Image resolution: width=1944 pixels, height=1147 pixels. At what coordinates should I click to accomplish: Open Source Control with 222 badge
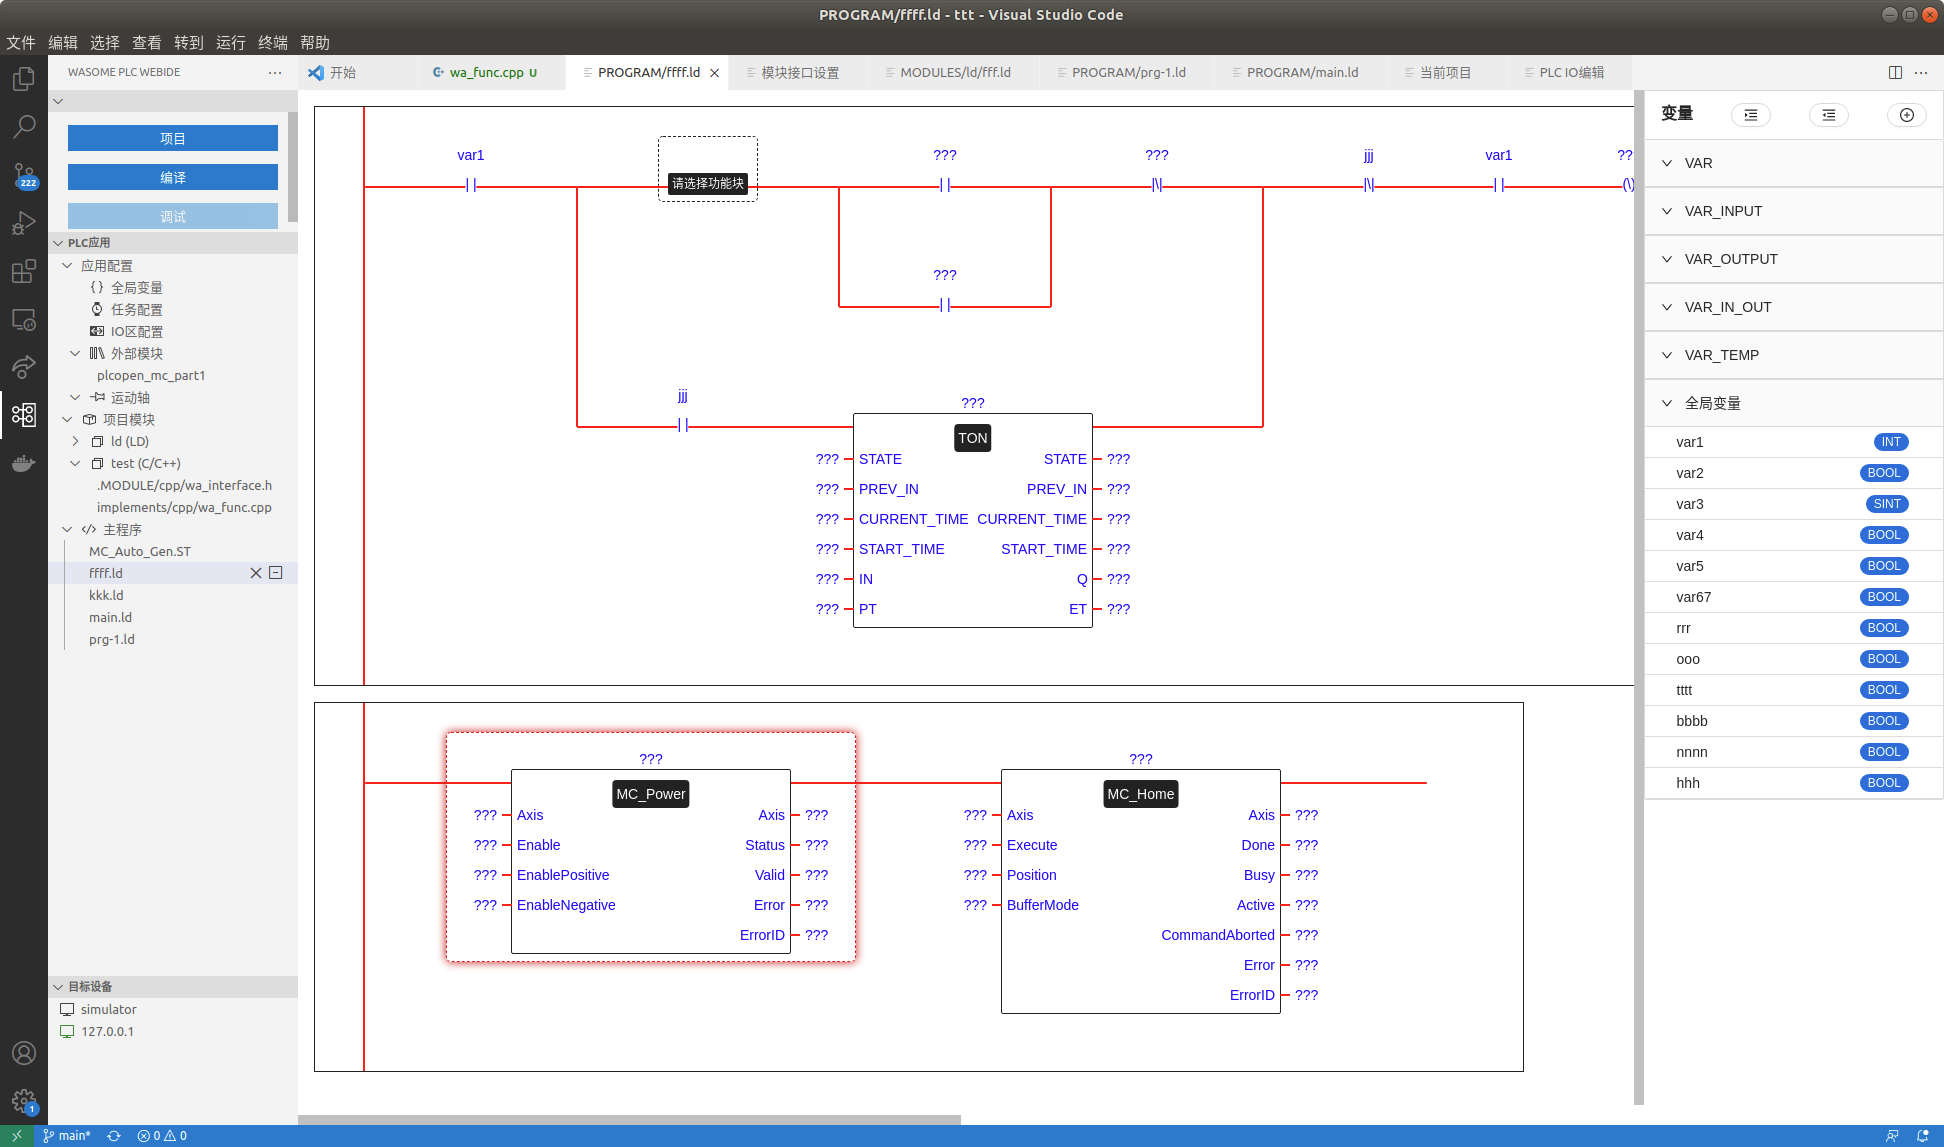[23, 176]
